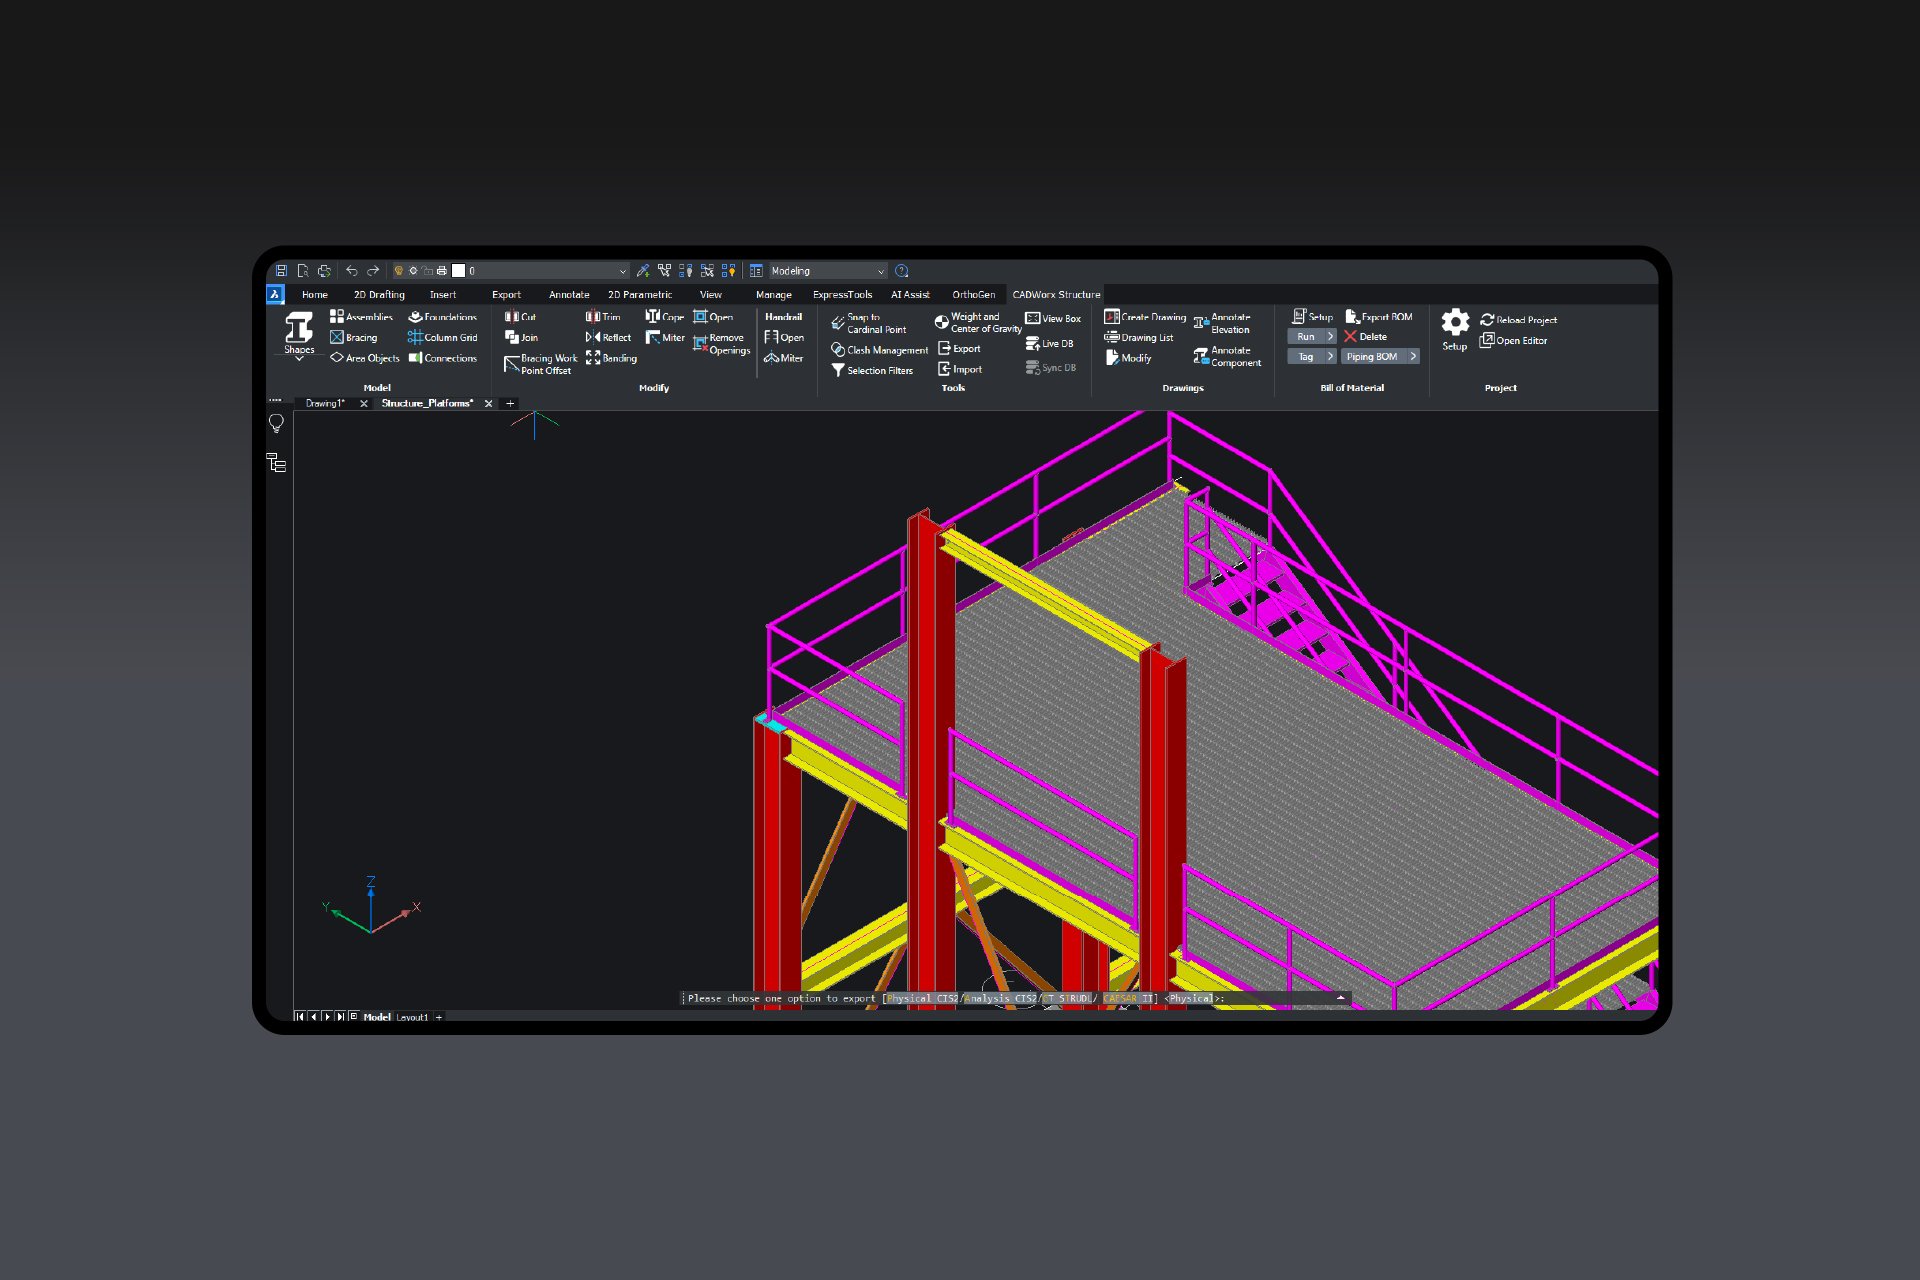
Task: Switch to the Drawing1 document tab
Action: coord(327,403)
